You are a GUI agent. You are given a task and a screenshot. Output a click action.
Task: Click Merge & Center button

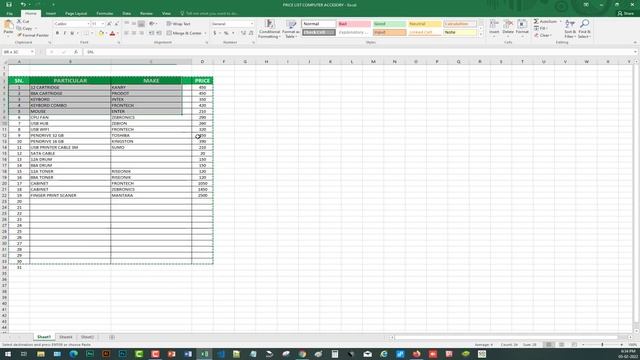tap(184, 33)
